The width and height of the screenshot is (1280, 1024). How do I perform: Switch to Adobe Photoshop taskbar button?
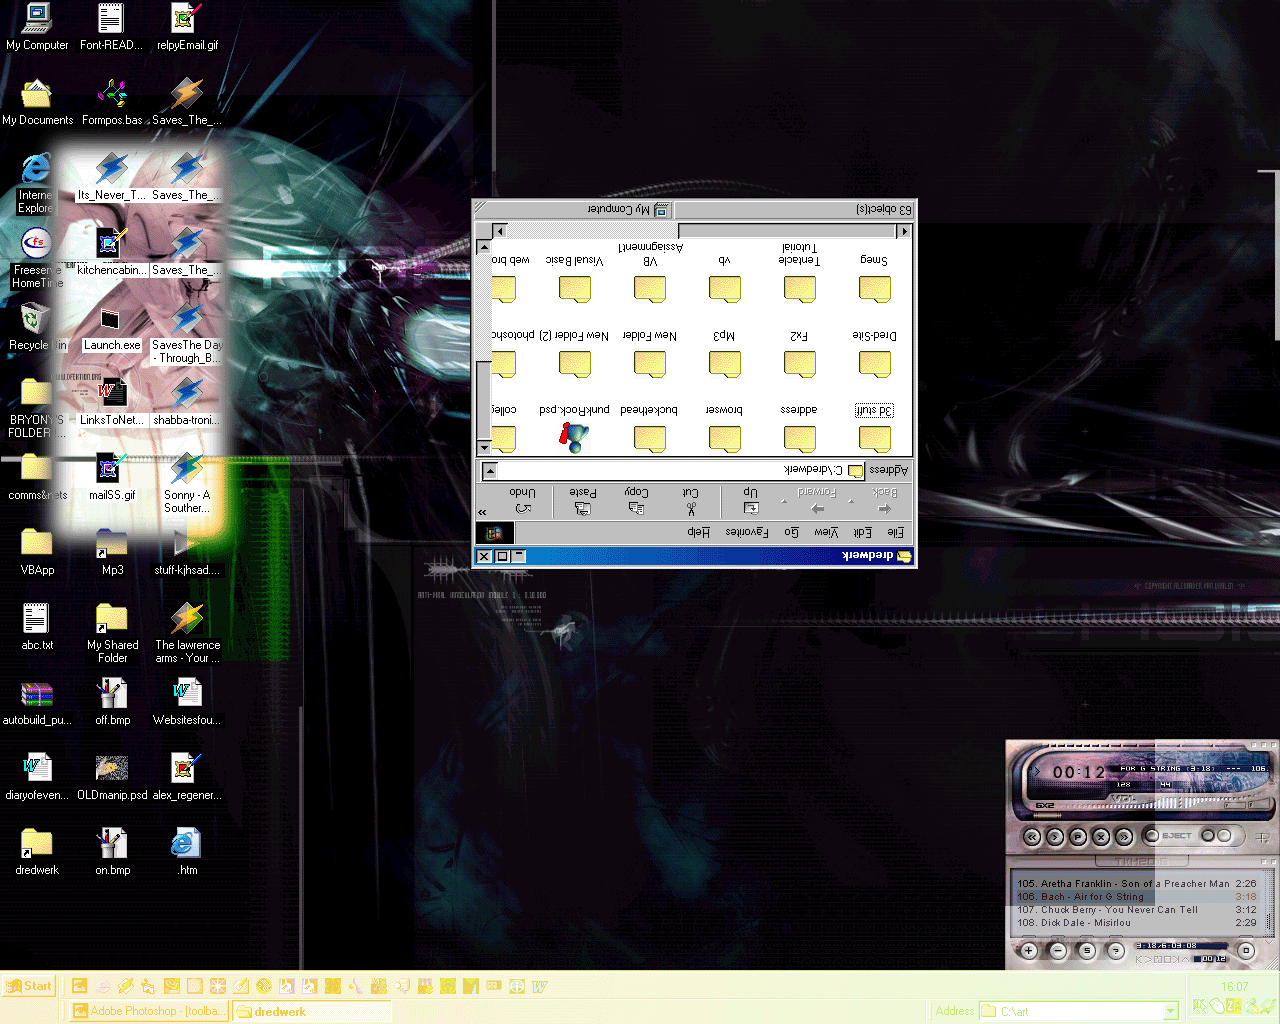[147, 1011]
